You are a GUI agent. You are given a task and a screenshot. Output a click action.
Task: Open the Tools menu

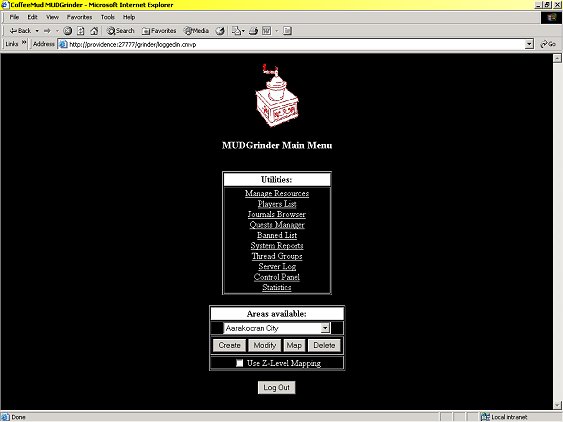coord(107,17)
